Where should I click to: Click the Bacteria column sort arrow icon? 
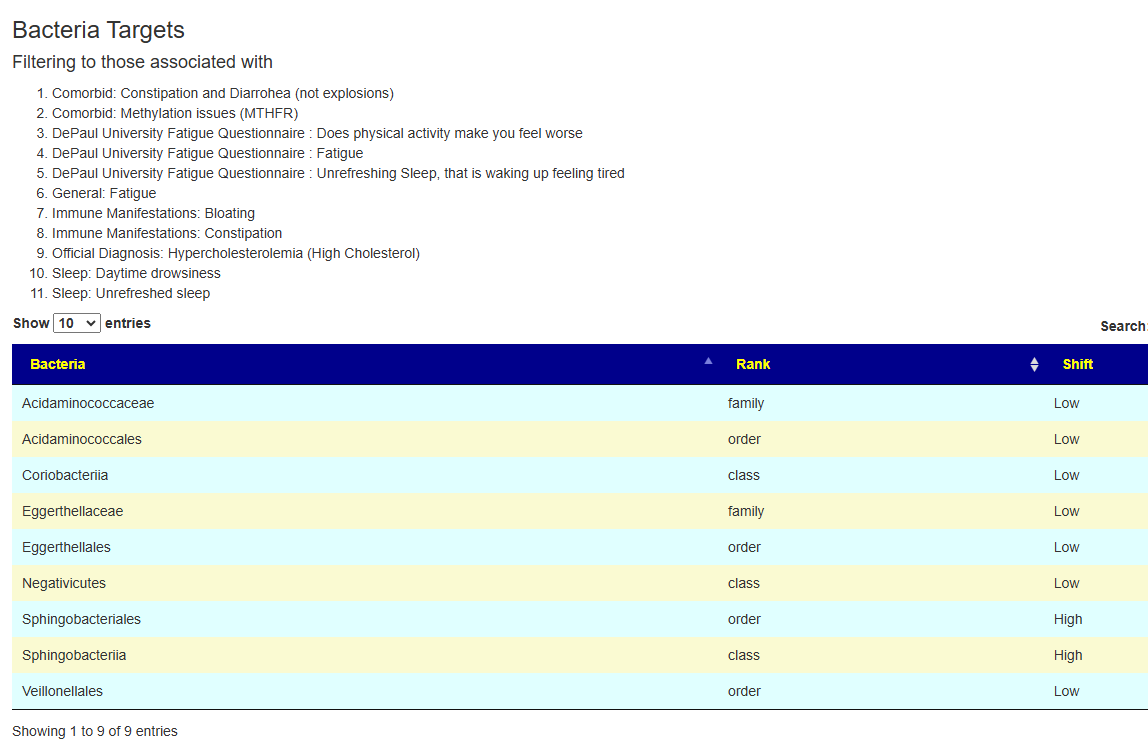708,361
